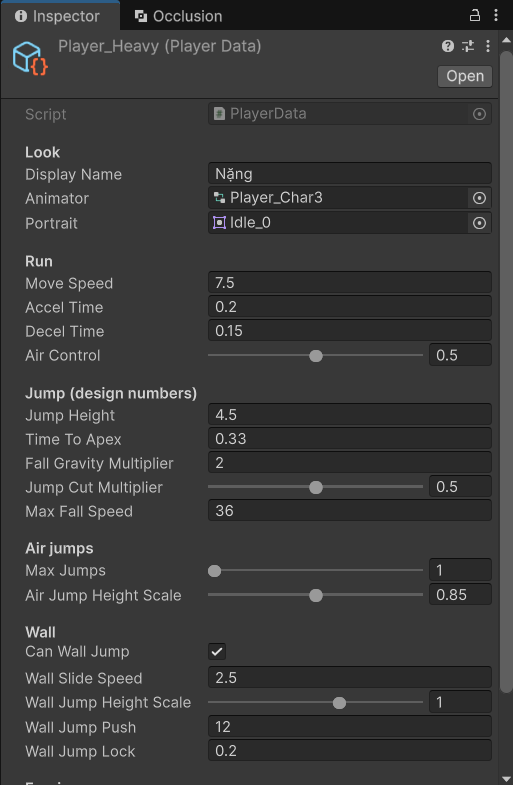Click the Jump Height label

click(70, 416)
